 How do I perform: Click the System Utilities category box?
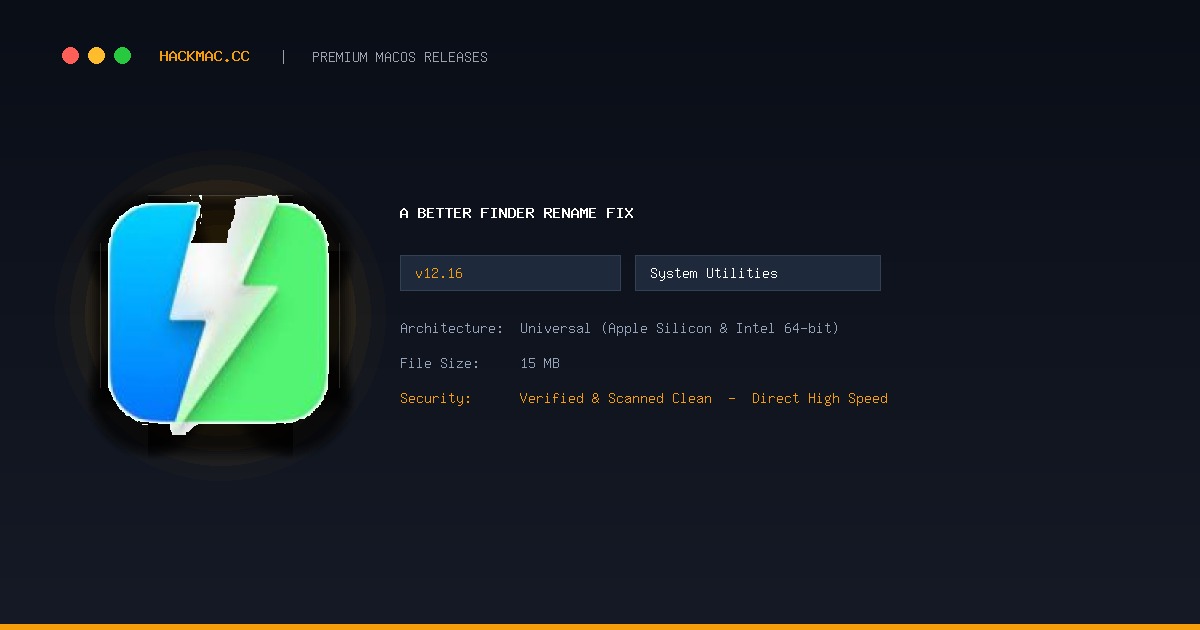point(758,273)
